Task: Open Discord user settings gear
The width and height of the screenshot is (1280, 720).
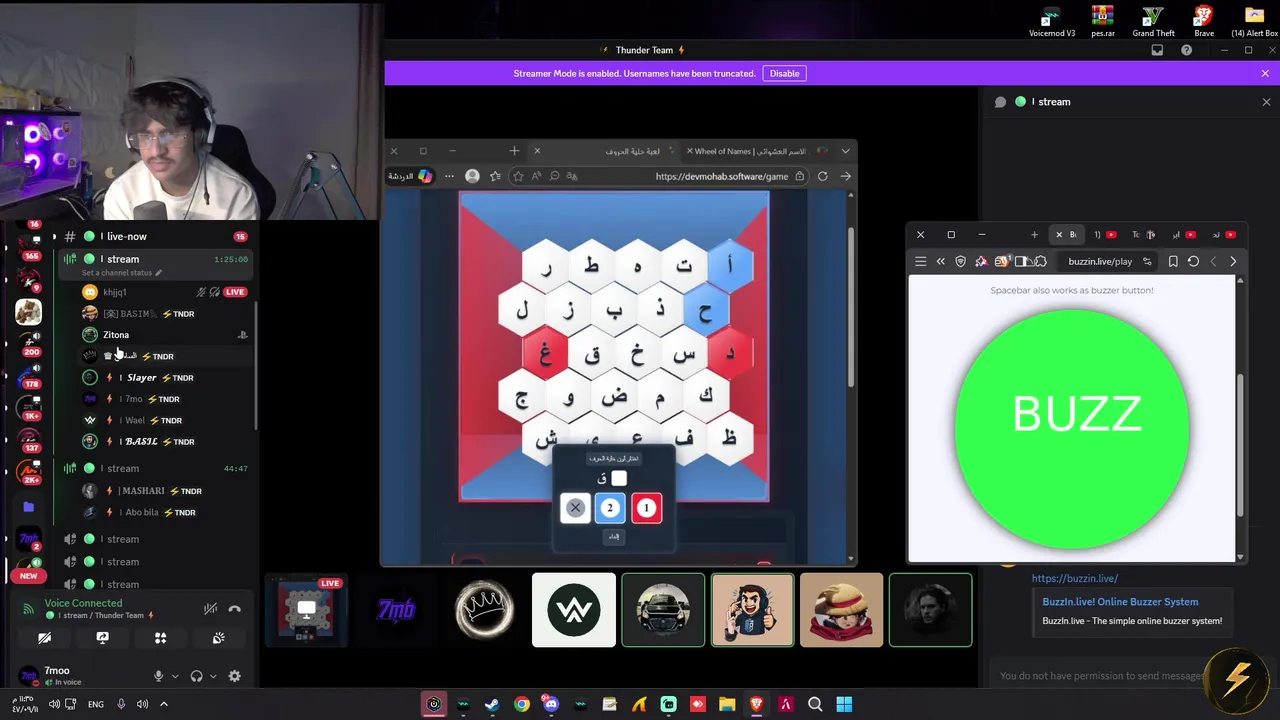Action: click(234, 676)
